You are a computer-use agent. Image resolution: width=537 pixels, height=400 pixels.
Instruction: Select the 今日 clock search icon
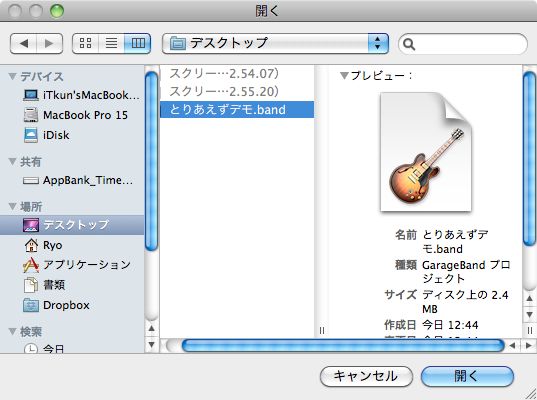[x=31, y=348]
